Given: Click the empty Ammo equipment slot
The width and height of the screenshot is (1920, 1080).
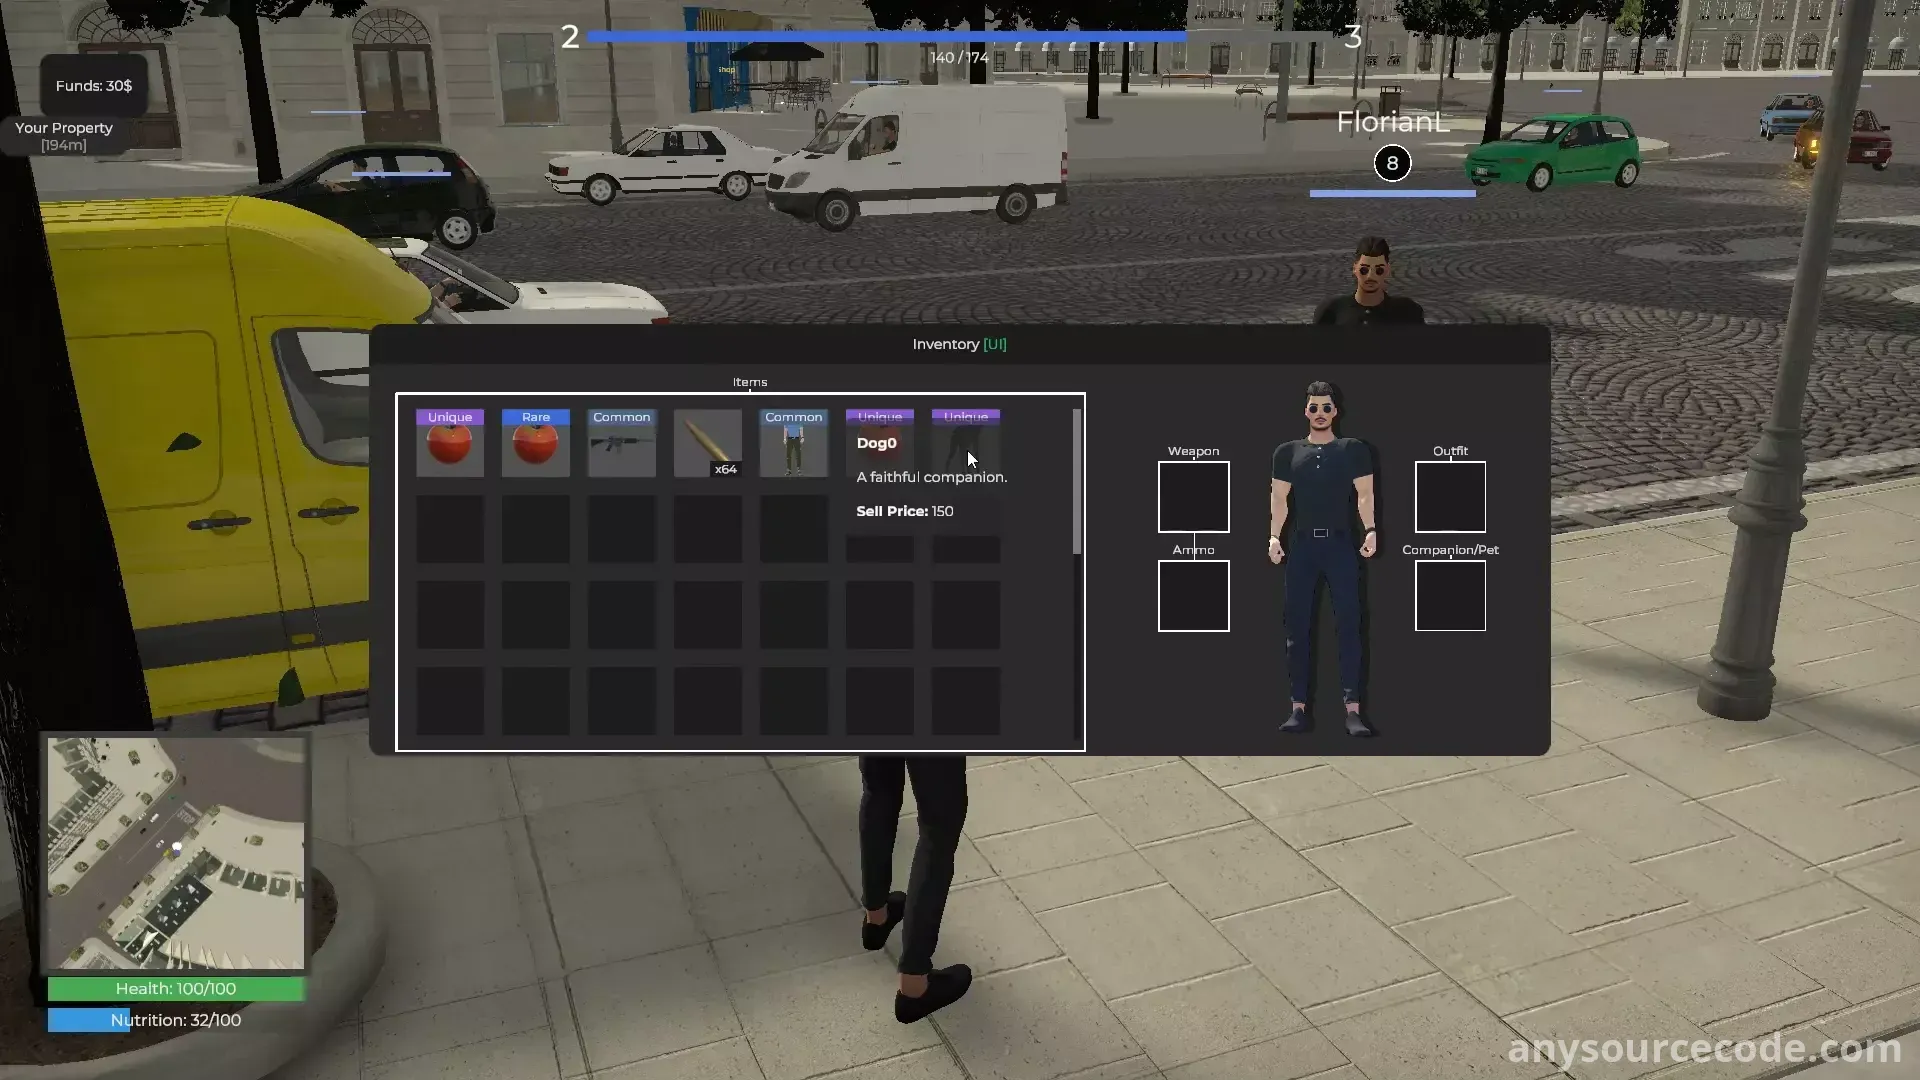Looking at the screenshot, I should click(1193, 596).
